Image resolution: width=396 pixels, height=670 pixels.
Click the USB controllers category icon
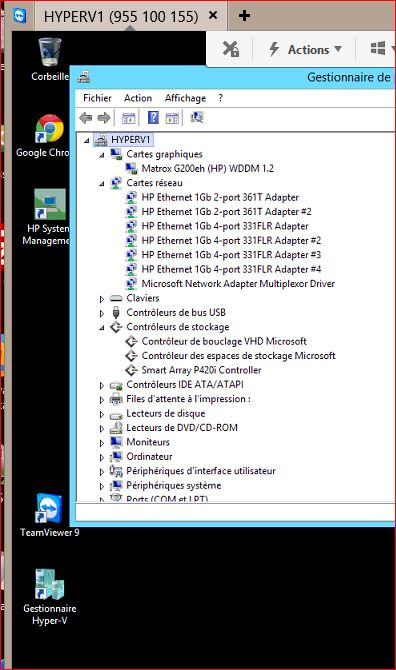point(116,312)
